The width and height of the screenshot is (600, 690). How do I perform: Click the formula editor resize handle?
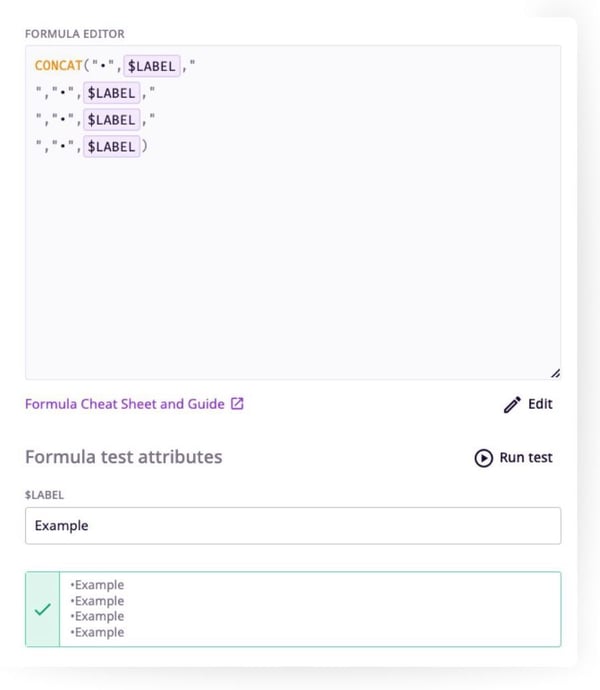[x=554, y=373]
